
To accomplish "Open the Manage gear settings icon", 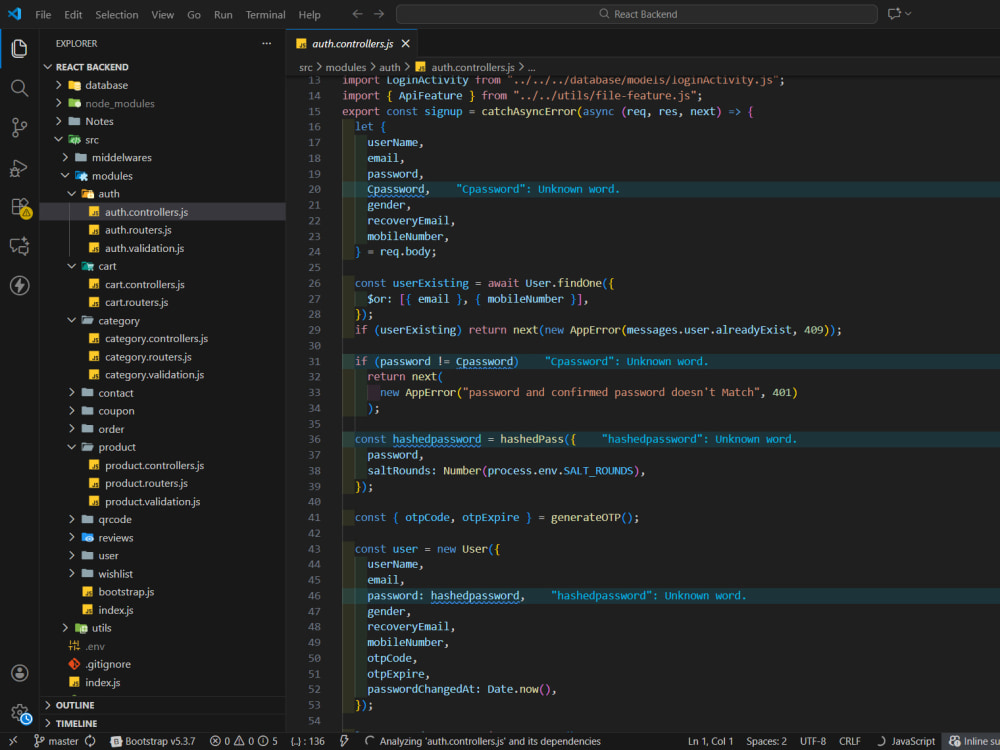I will click(20, 713).
